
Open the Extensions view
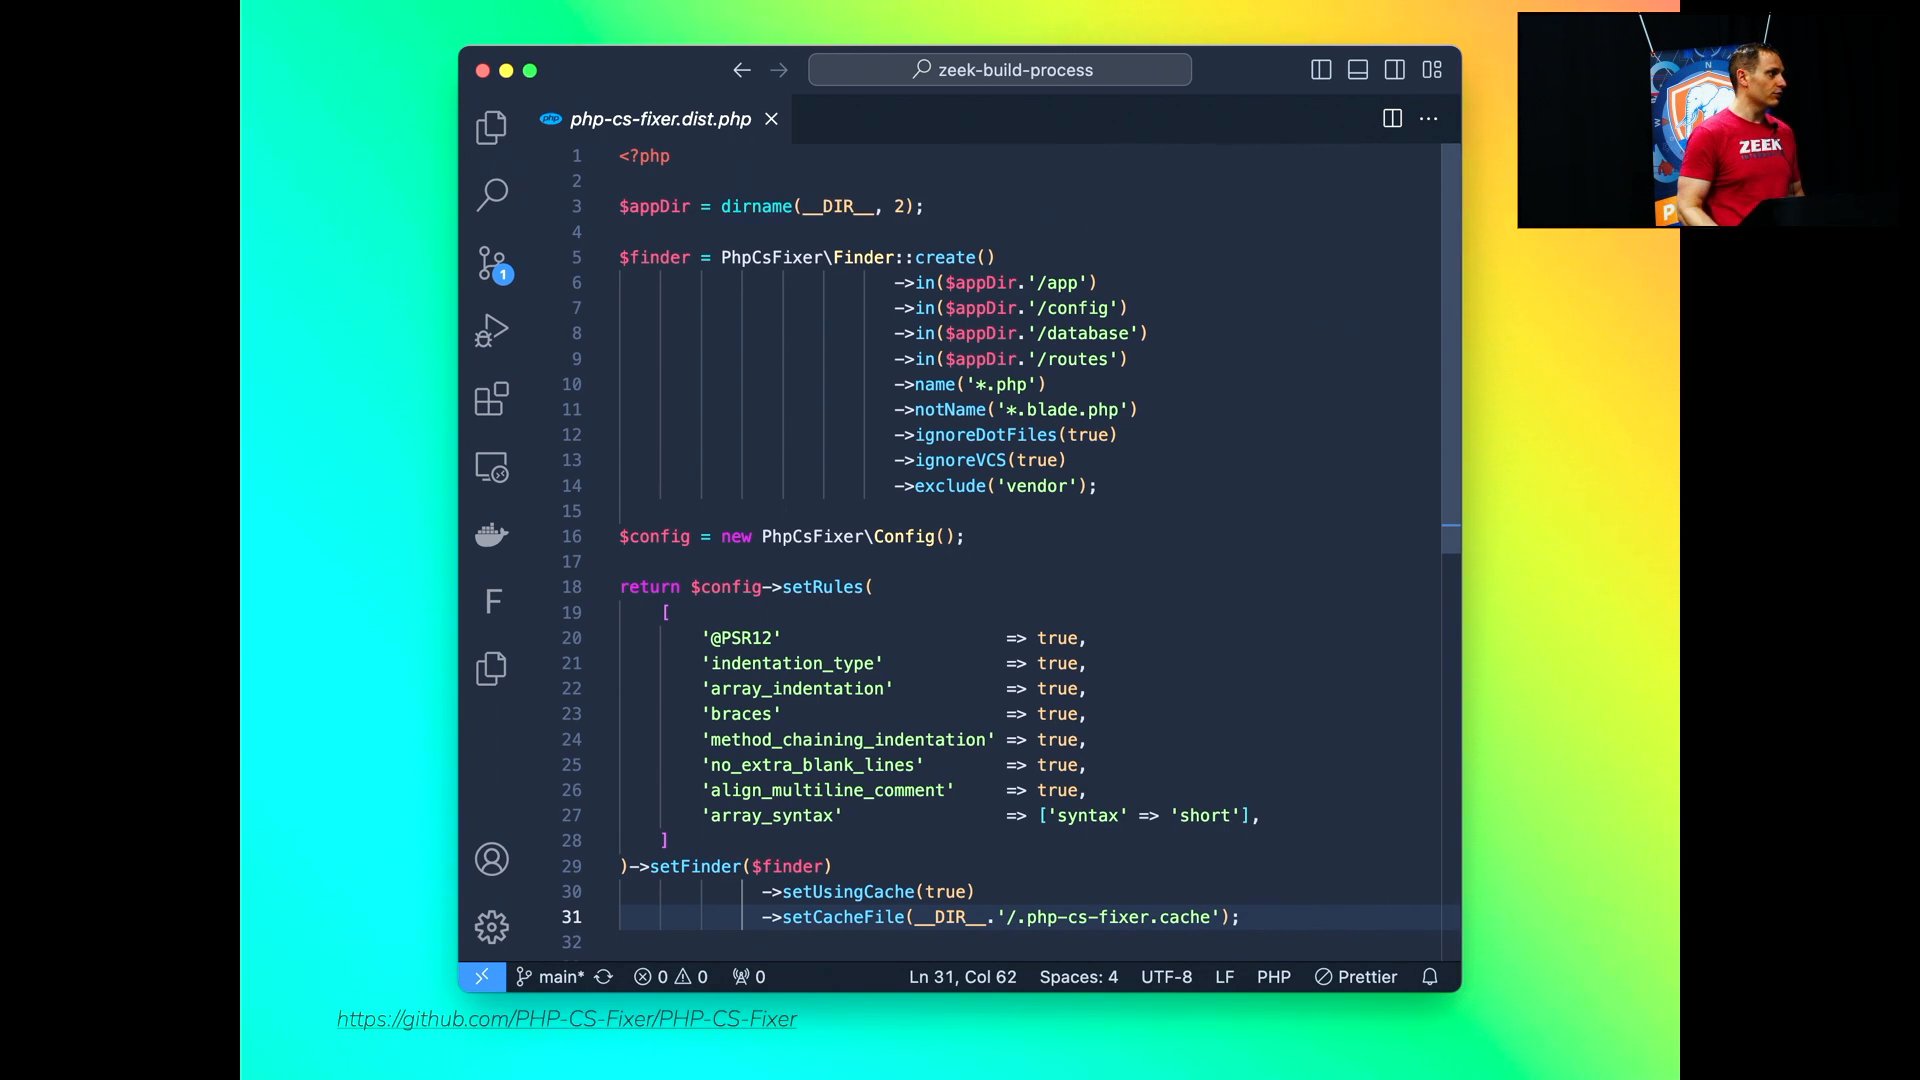491,399
